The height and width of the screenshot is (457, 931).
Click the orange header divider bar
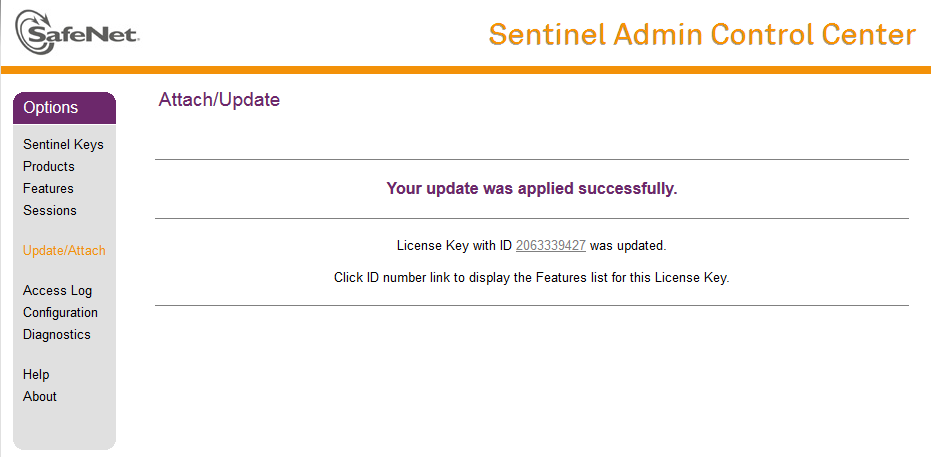point(466,70)
